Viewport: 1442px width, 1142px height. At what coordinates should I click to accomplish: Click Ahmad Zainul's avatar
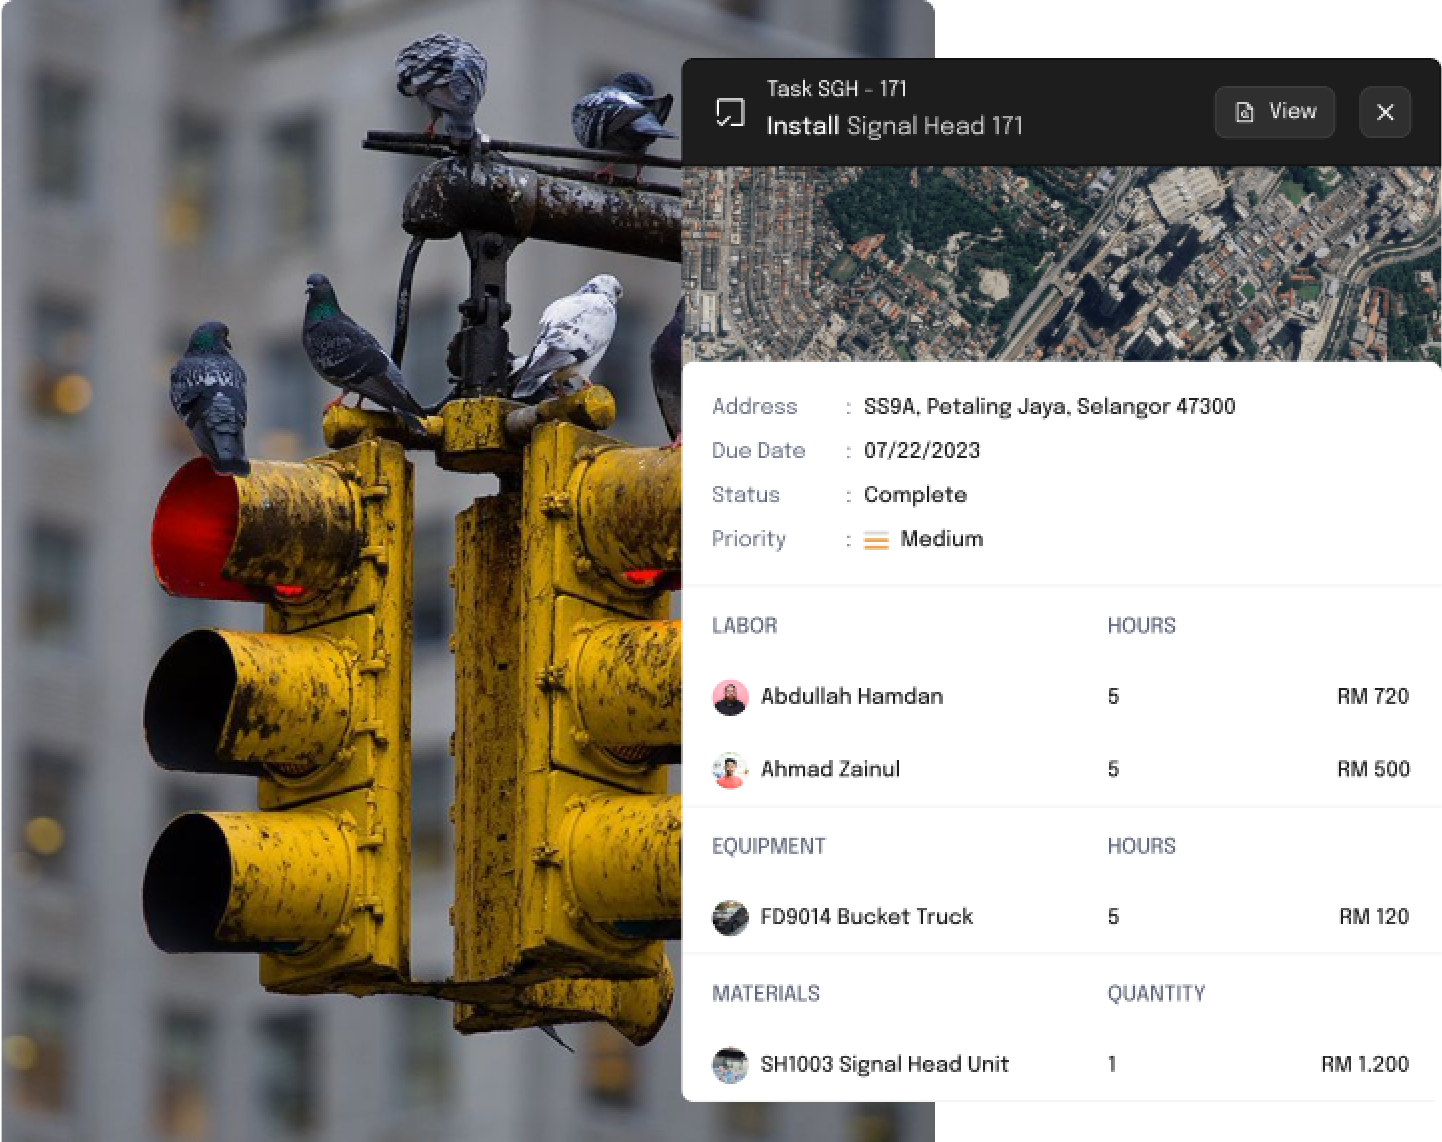730,769
